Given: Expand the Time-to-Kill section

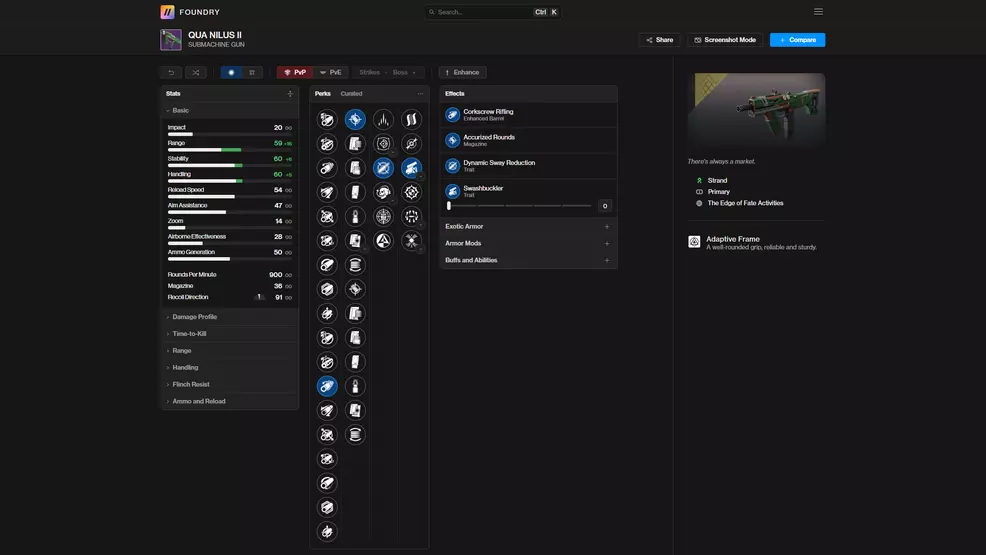Looking at the screenshot, I should pos(230,334).
